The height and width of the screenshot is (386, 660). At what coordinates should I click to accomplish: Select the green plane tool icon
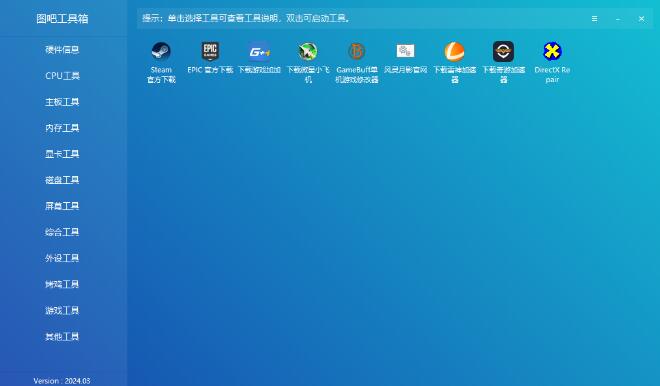(x=308, y=51)
